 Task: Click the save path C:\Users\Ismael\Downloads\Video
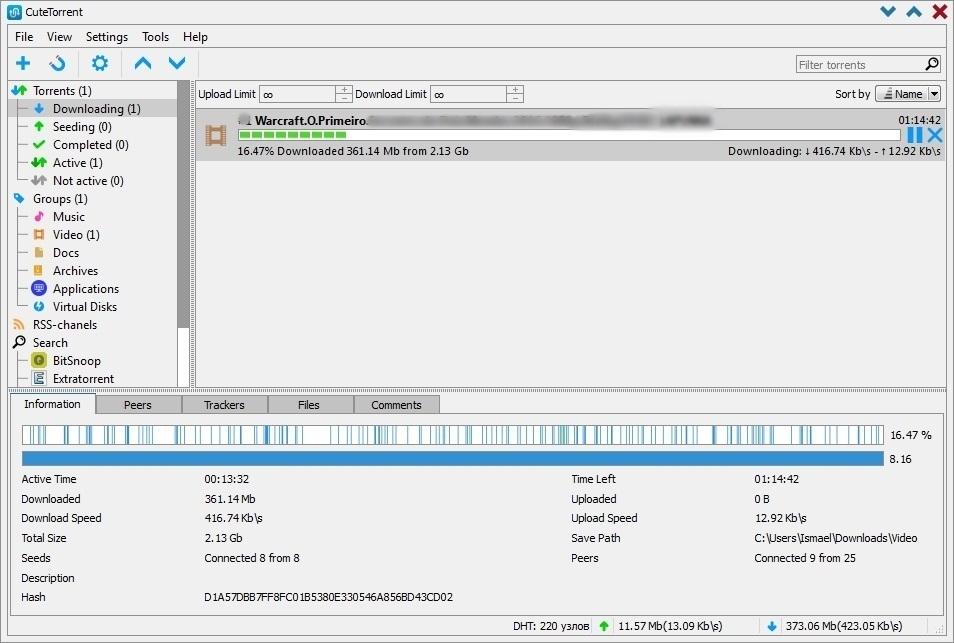pyautogui.click(x=836, y=538)
